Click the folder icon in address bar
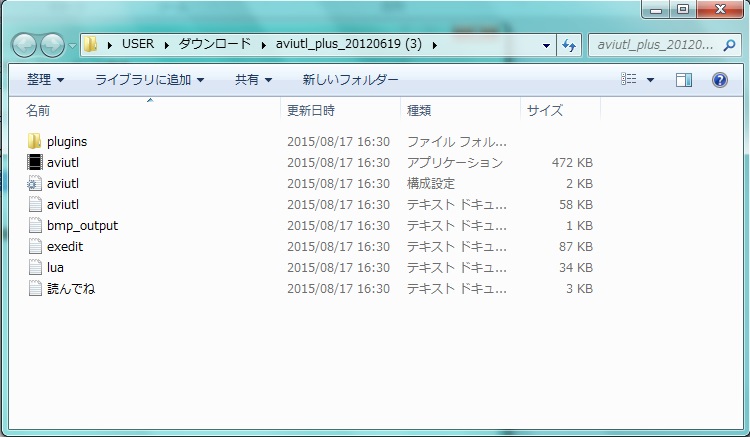 pos(90,44)
